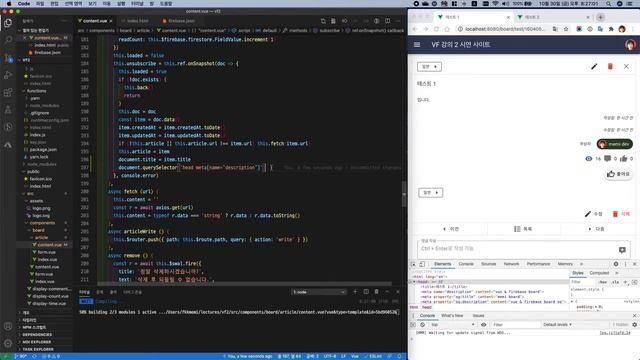640x360 pixels.
Task: Open the Default levels dropdown in the console
Action: (557, 324)
